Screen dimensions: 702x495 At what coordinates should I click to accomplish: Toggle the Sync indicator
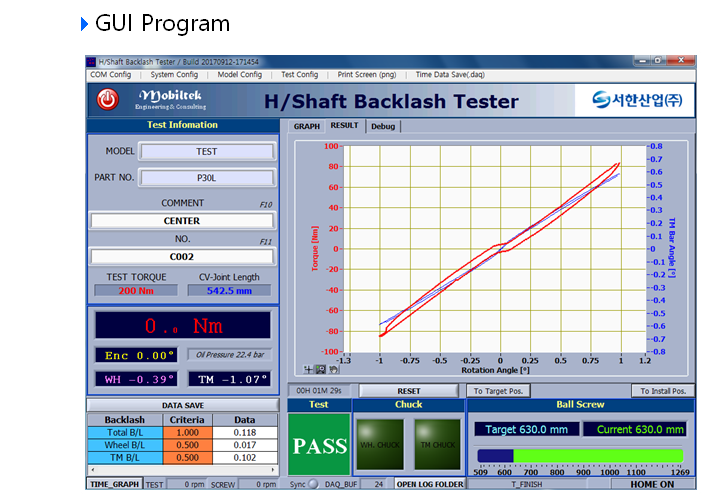(x=313, y=484)
